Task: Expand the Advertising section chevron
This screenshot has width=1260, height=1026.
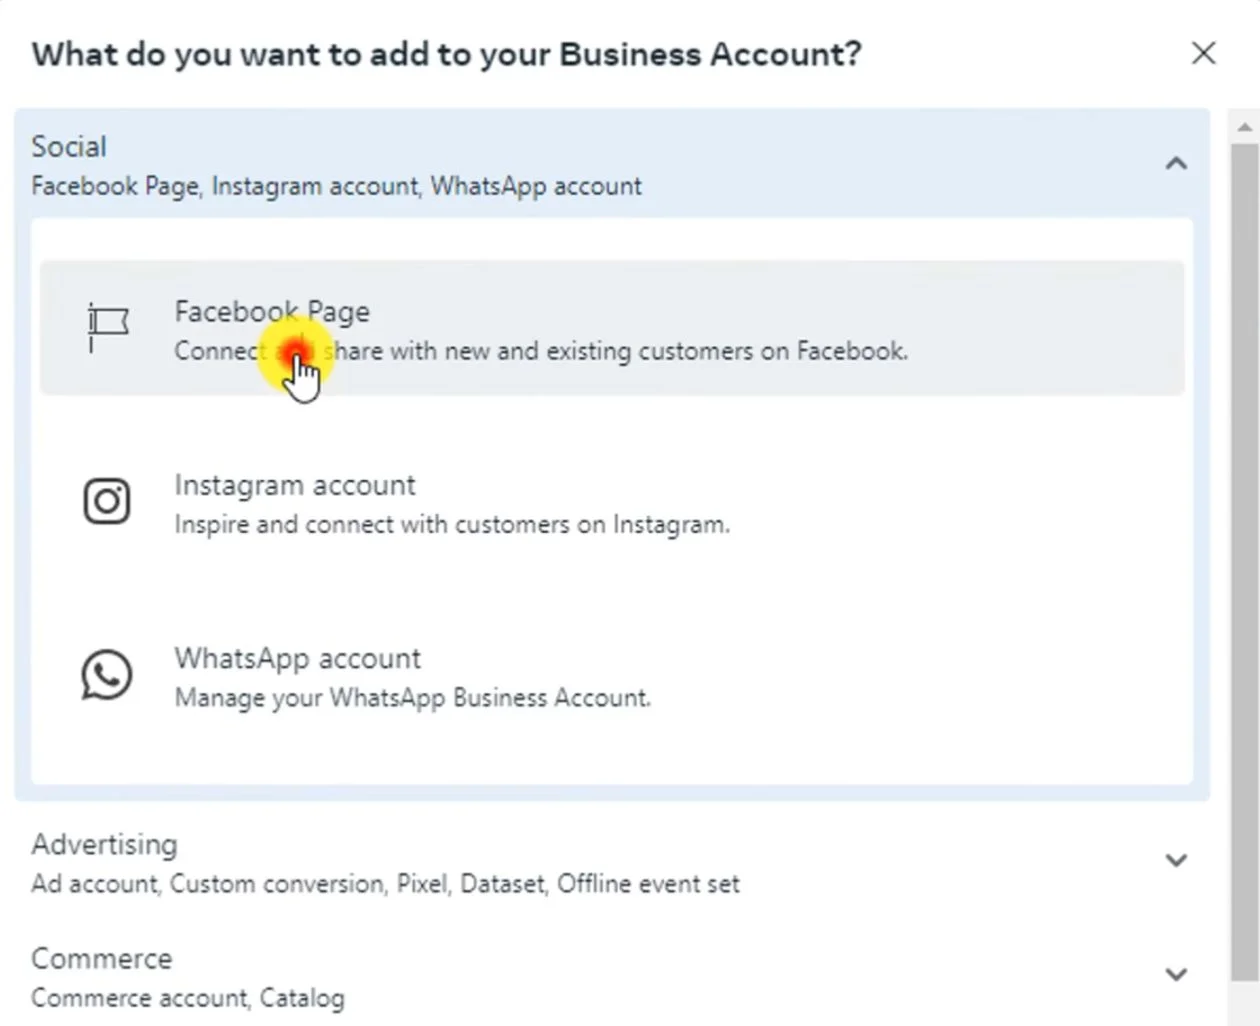Action: point(1176,860)
